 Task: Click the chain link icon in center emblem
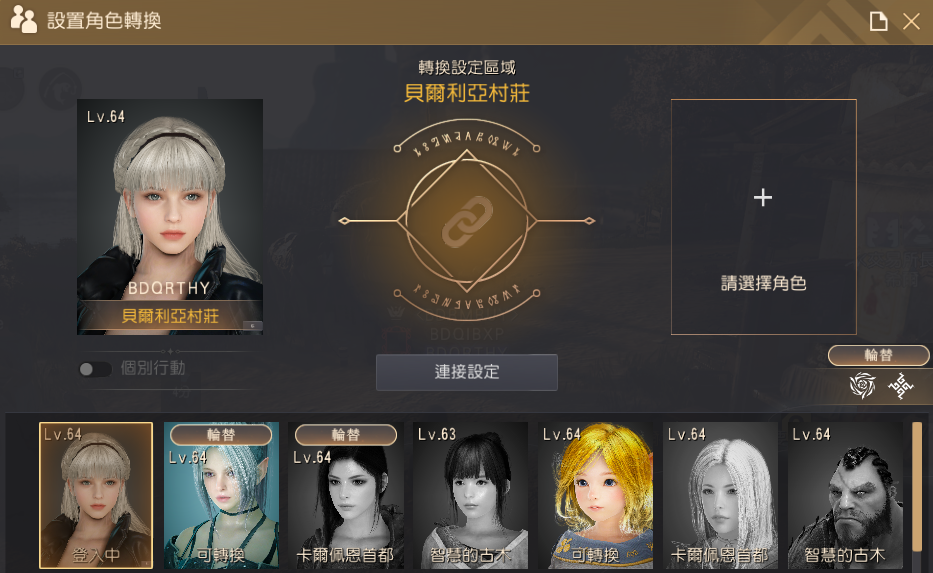pos(467,221)
